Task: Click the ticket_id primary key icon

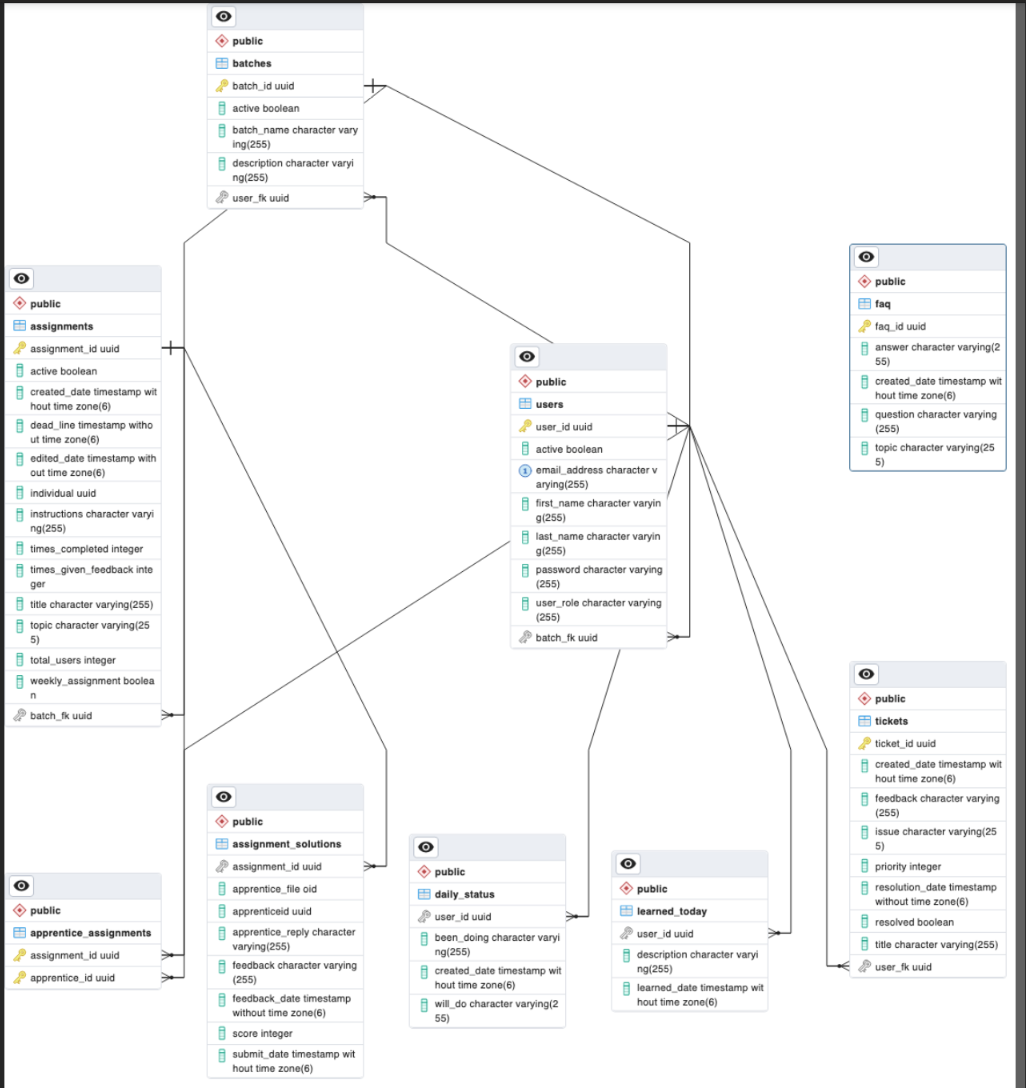Action: [x=865, y=743]
